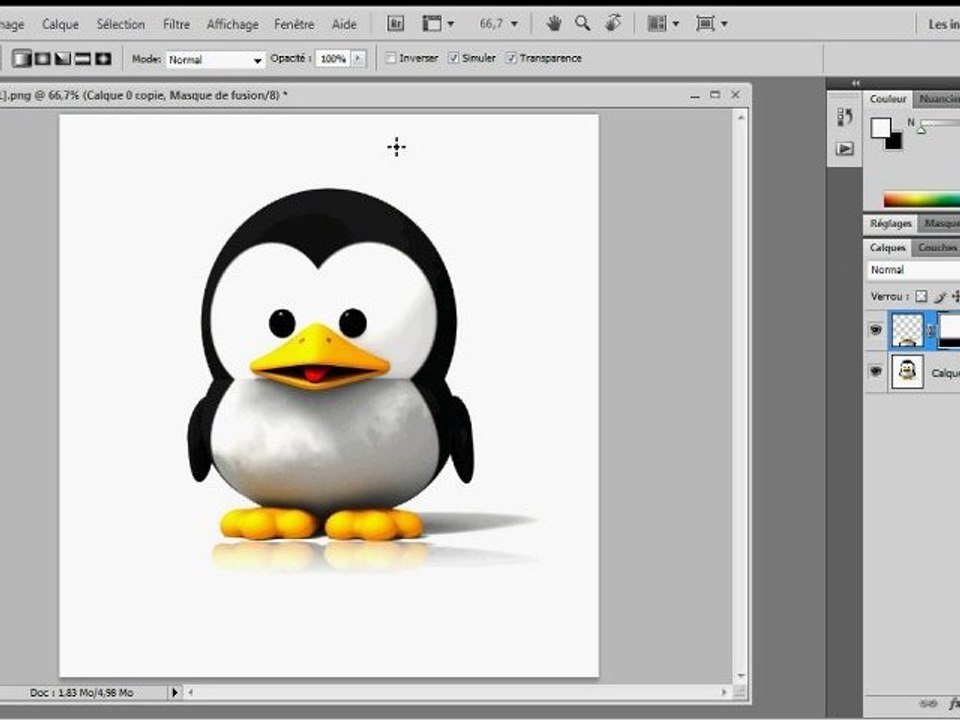Open the Calque menu
The image size is (960, 720).
60,24
